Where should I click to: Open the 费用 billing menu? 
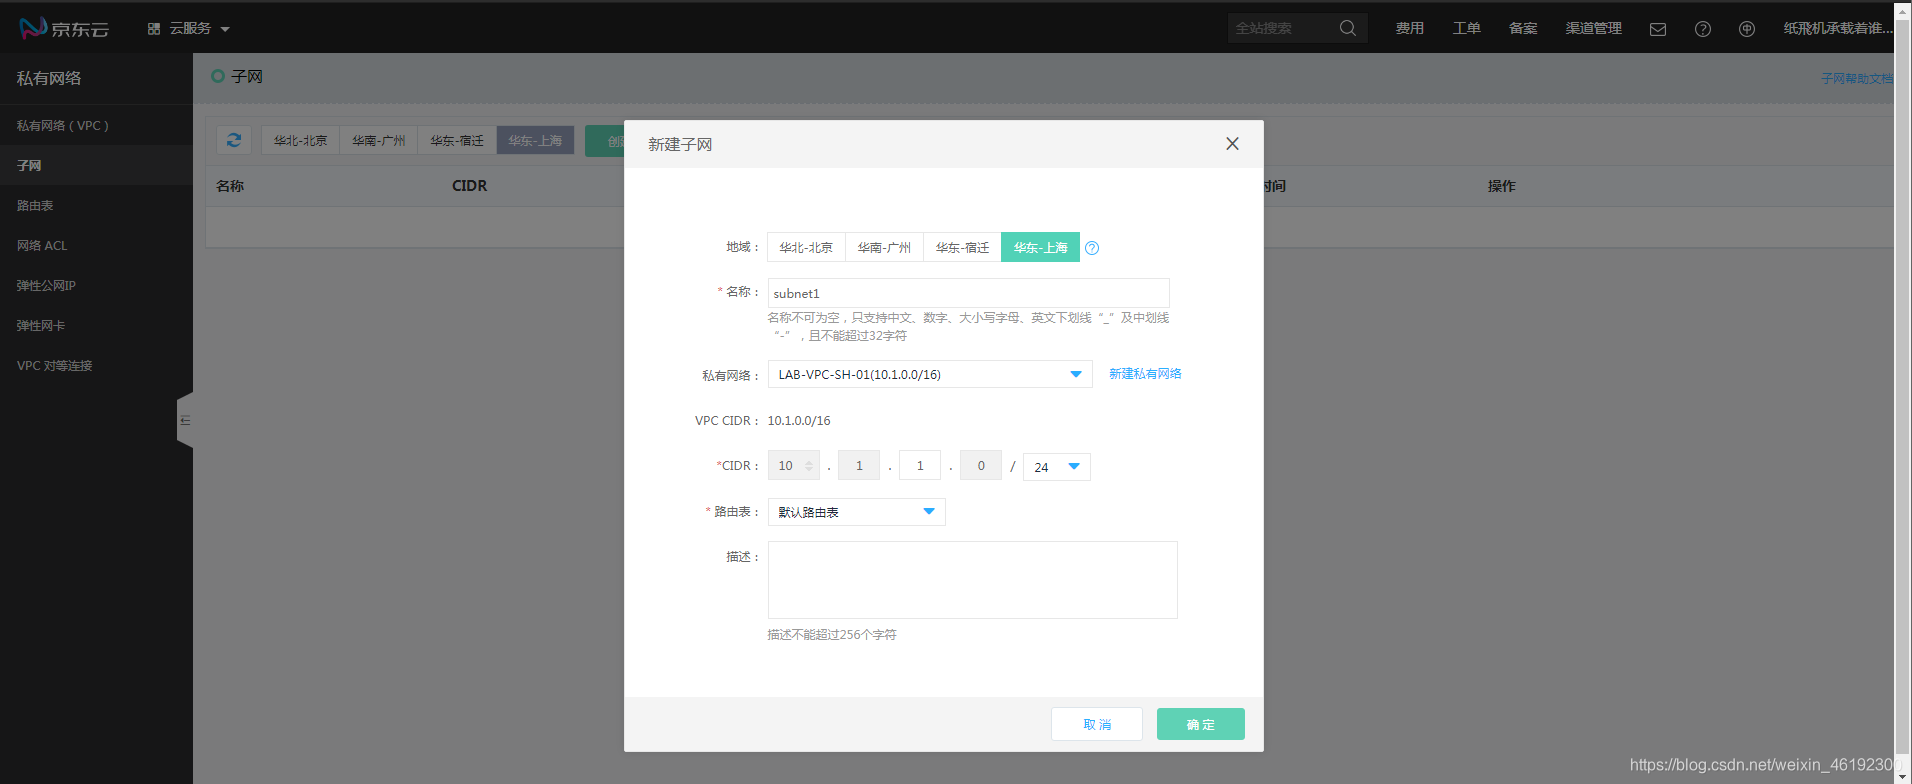1410,28
